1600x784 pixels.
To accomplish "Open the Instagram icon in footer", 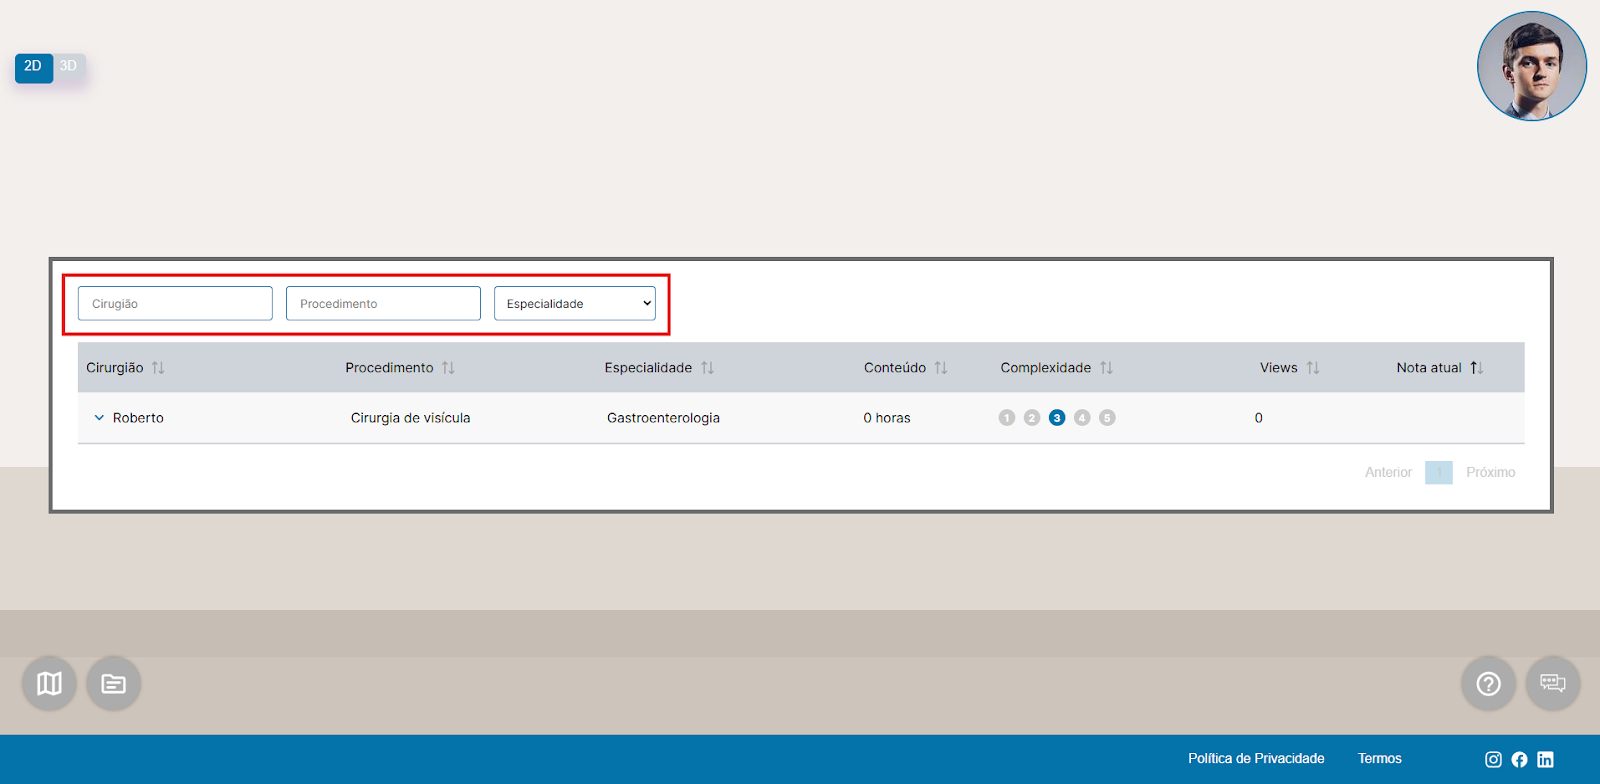I will tap(1493, 759).
